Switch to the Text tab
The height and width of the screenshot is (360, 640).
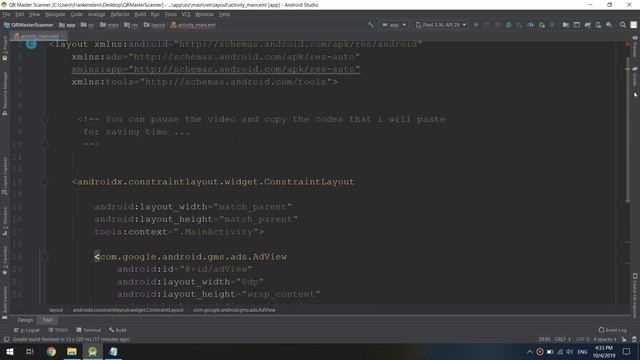[x=47, y=320]
